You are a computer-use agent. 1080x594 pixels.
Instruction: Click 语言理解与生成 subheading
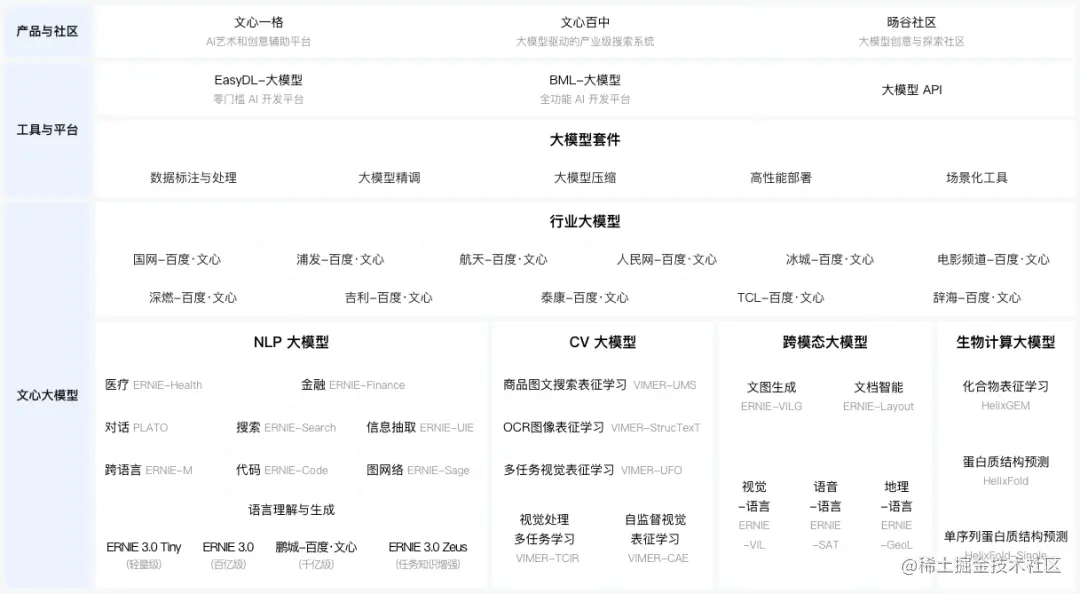point(291,510)
